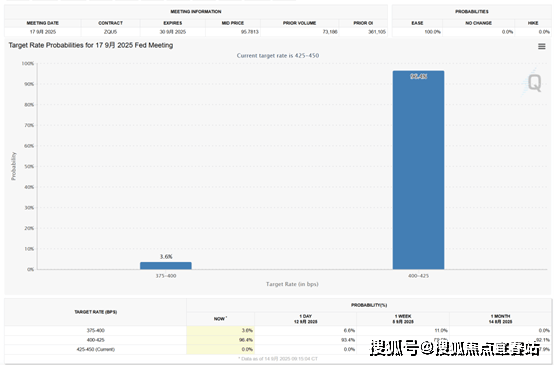
Task: Click the EASE probability header
Action: click(417, 23)
